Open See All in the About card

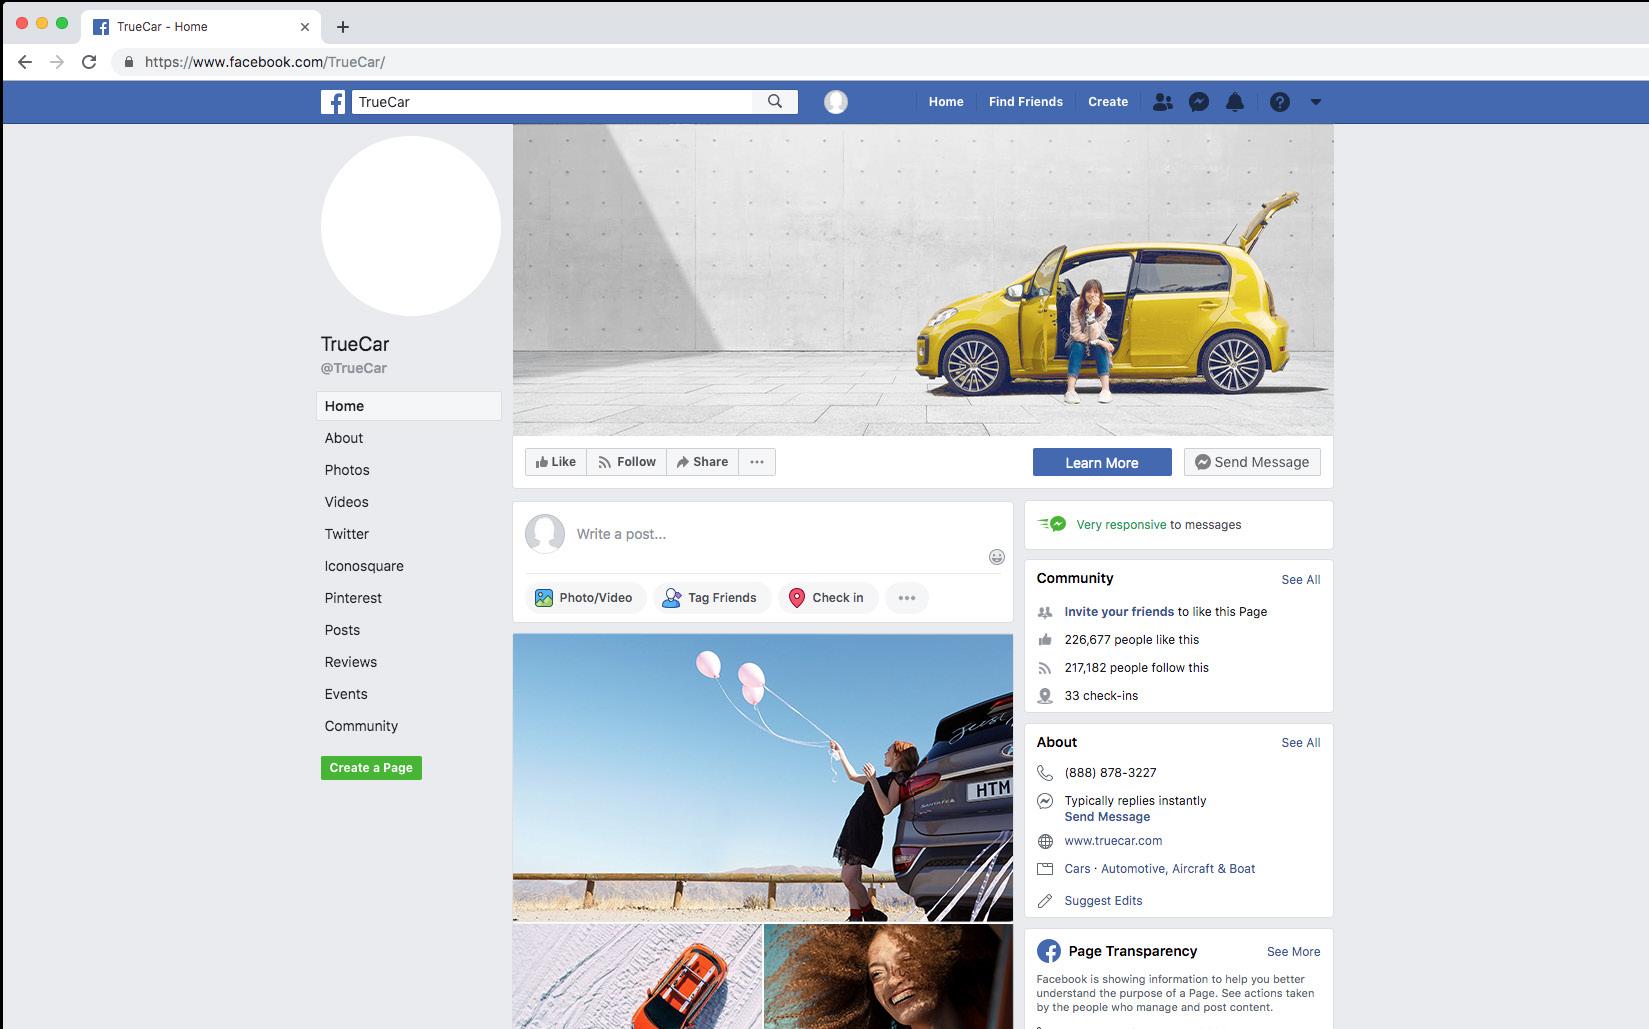click(x=1301, y=743)
